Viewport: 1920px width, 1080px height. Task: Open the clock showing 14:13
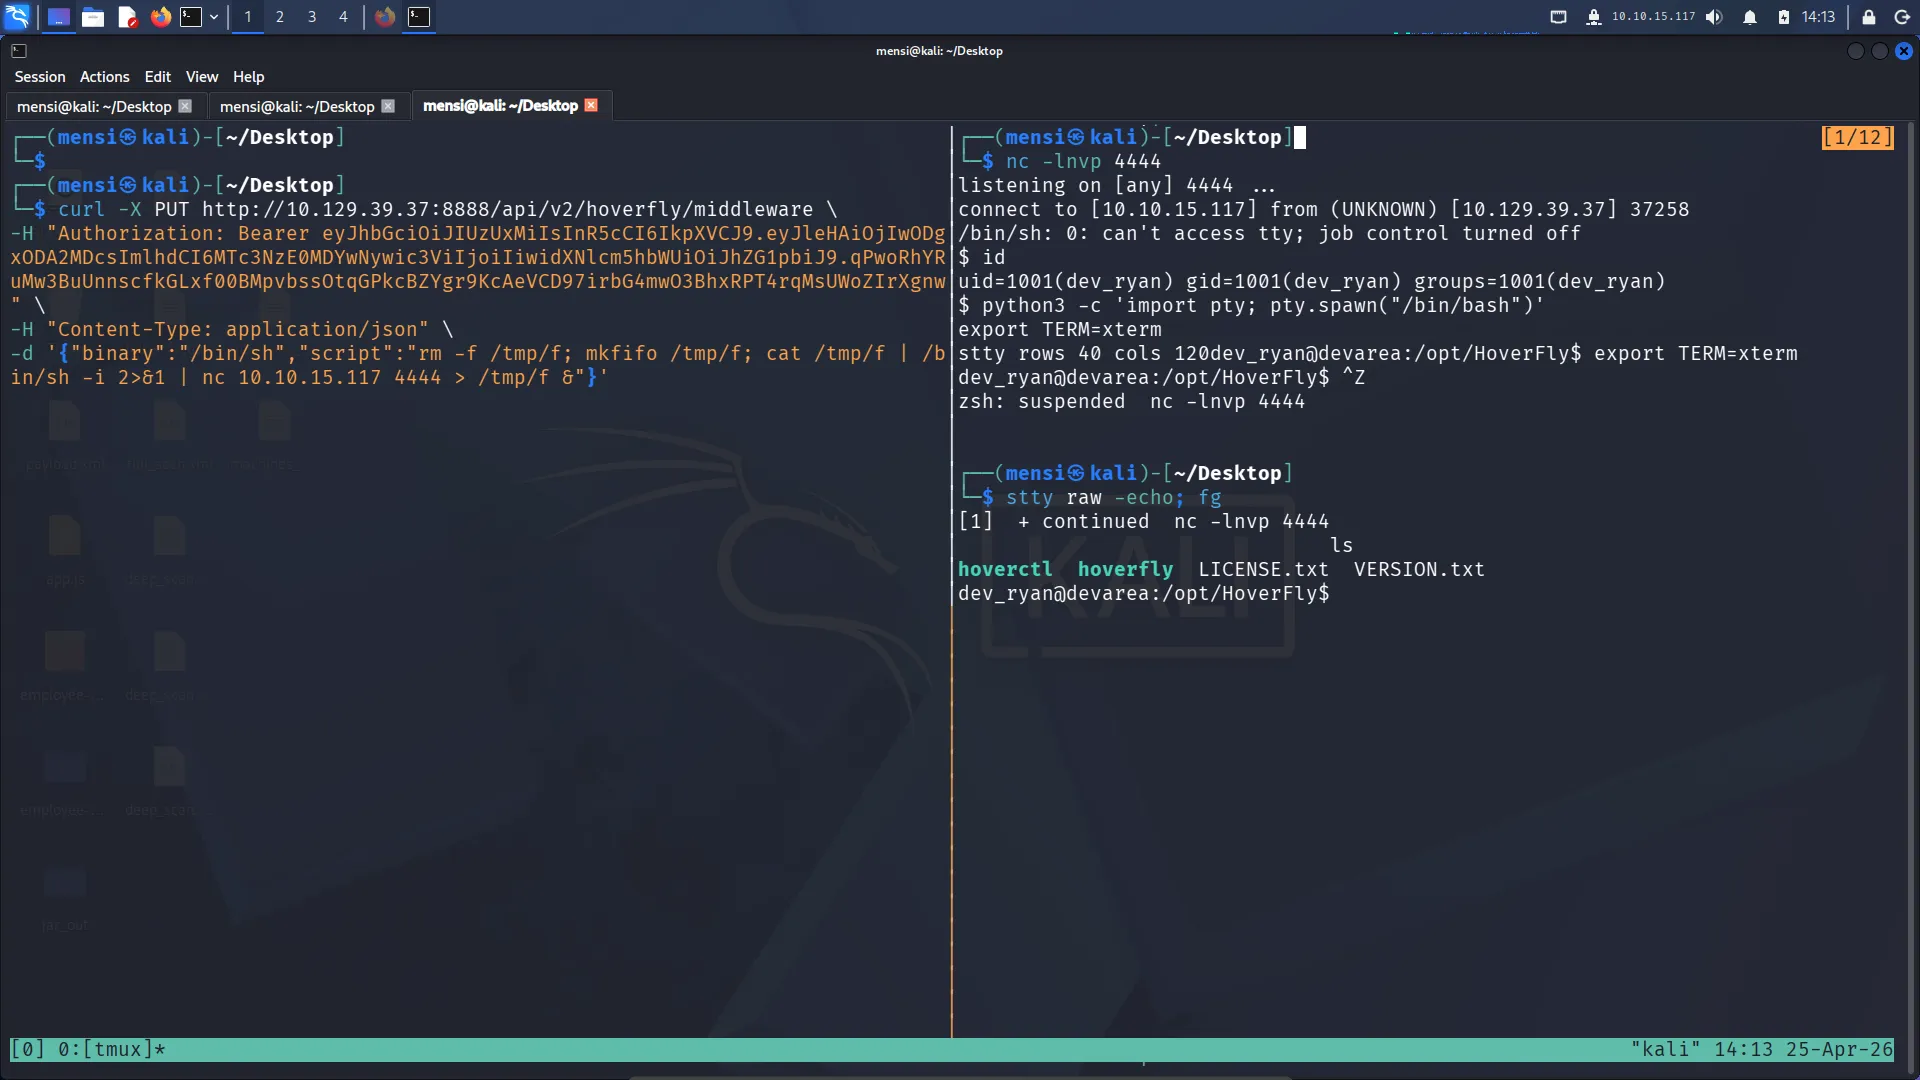[1818, 17]
